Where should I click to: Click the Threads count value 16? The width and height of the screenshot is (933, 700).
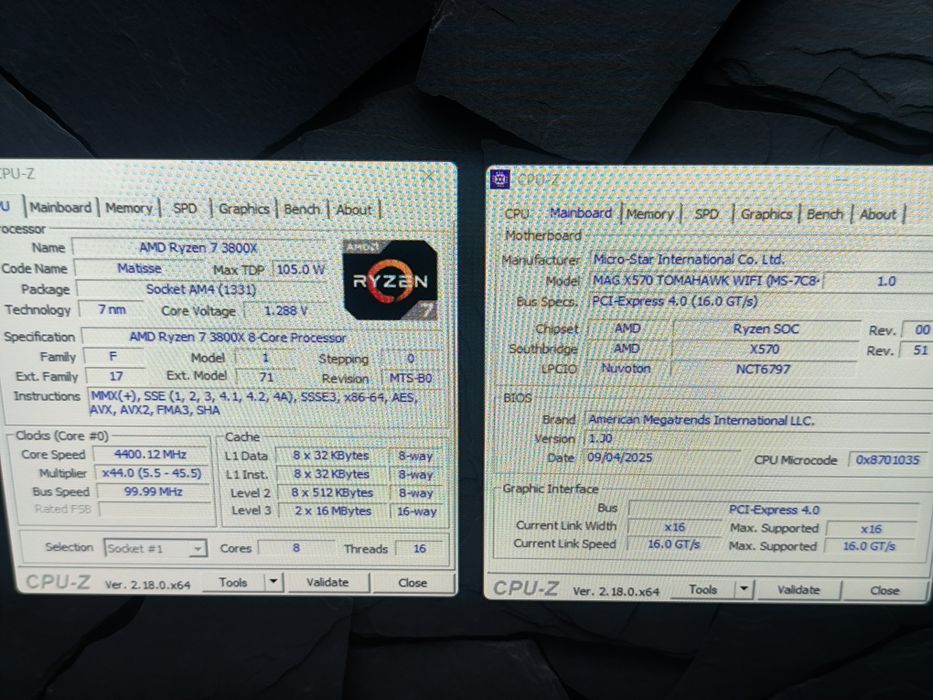419,549
